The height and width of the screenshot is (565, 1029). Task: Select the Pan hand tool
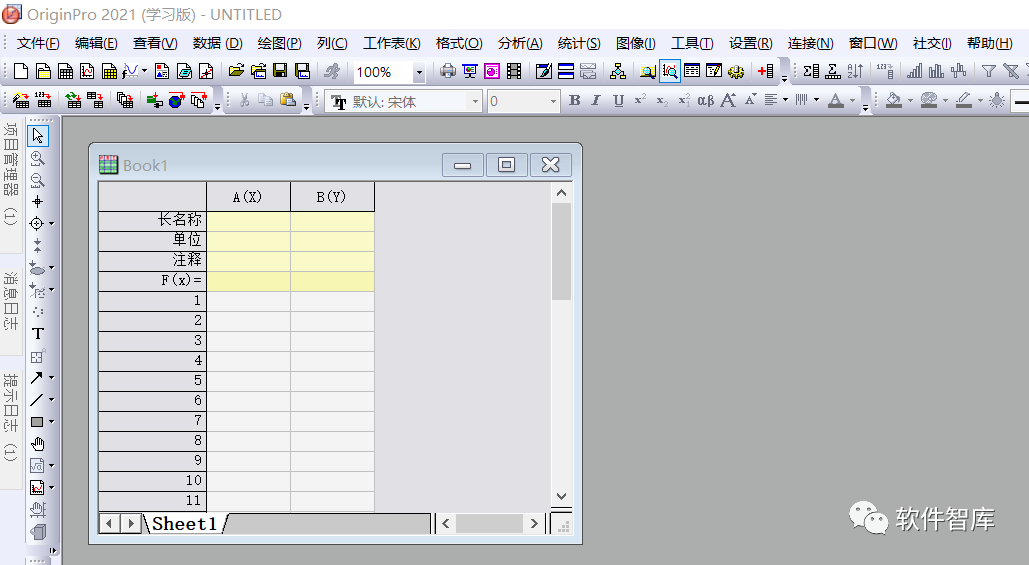[x=37, y=444]
